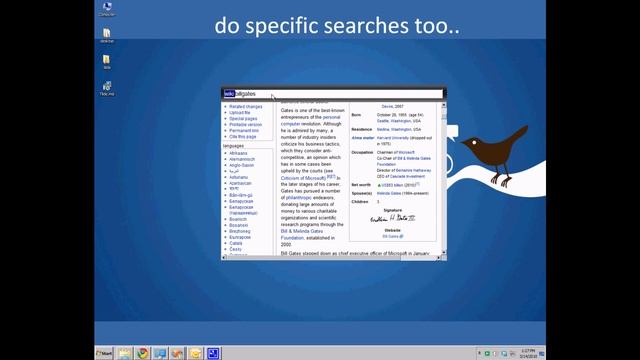The width and height of the screenshot is (640, 360).
Task: Open the 'Cascade Investment' link
Action: pyautogui.click(x=407, y=176)
